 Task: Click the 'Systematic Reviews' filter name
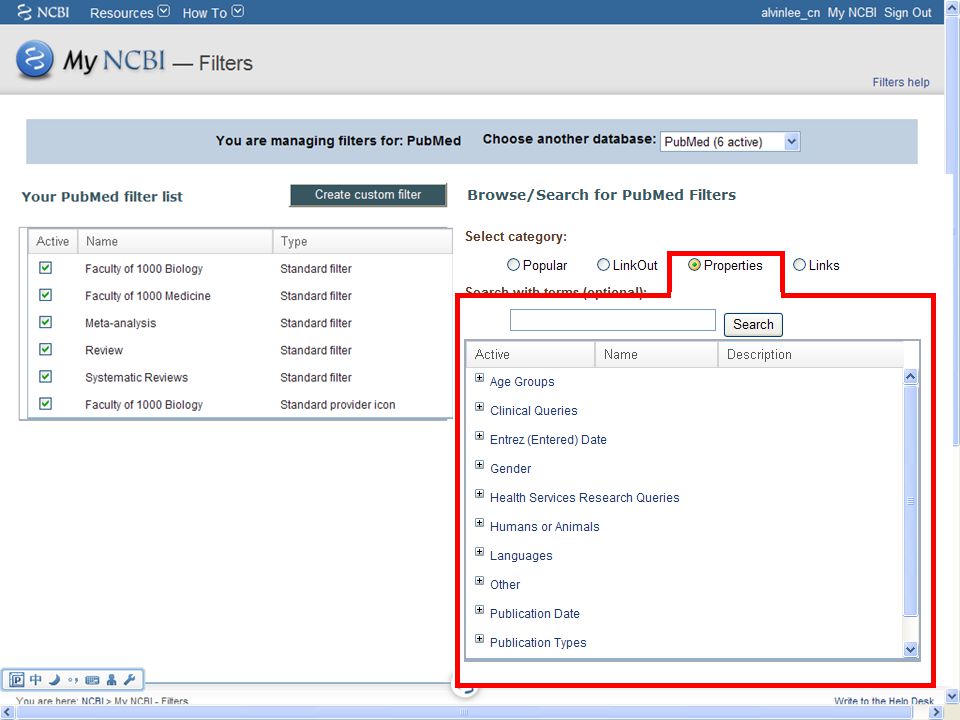pyautogui.click(x=137, y=377)
